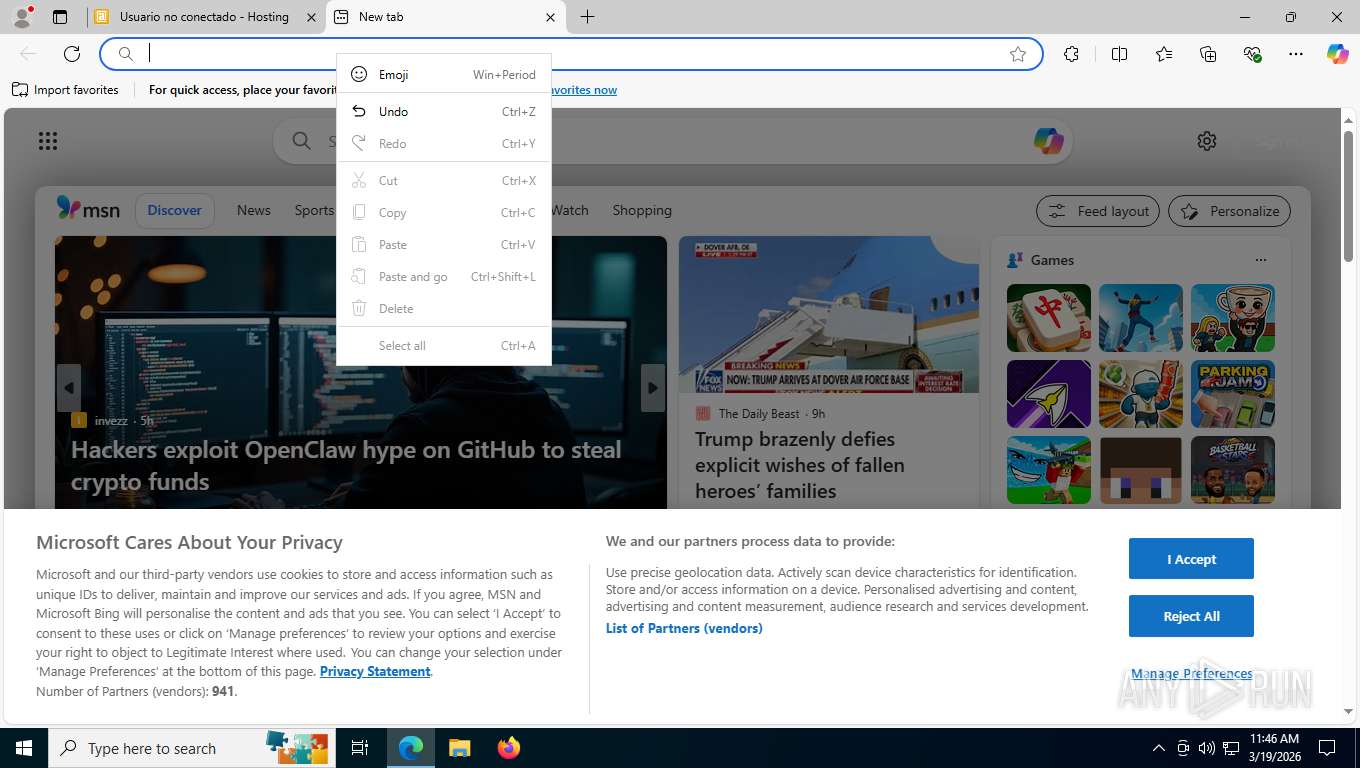Select Emoji in the context menu
This screenshot has height=768, width=1360.
[443, 74]
